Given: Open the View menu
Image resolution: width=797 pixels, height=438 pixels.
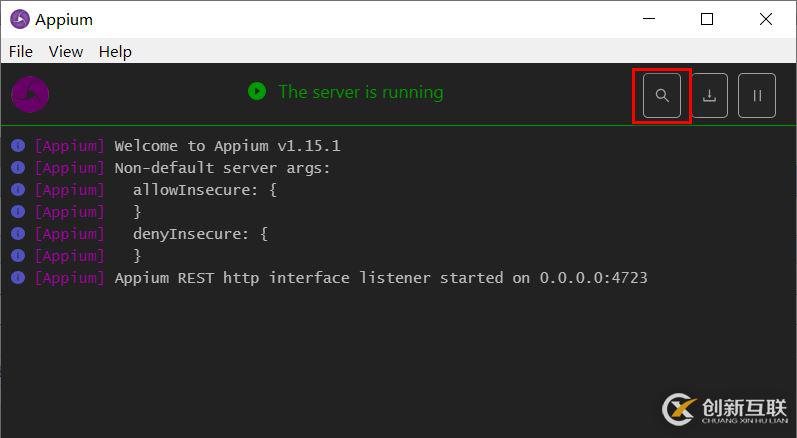Looking at the screenshot, I should tap(66, 51).
